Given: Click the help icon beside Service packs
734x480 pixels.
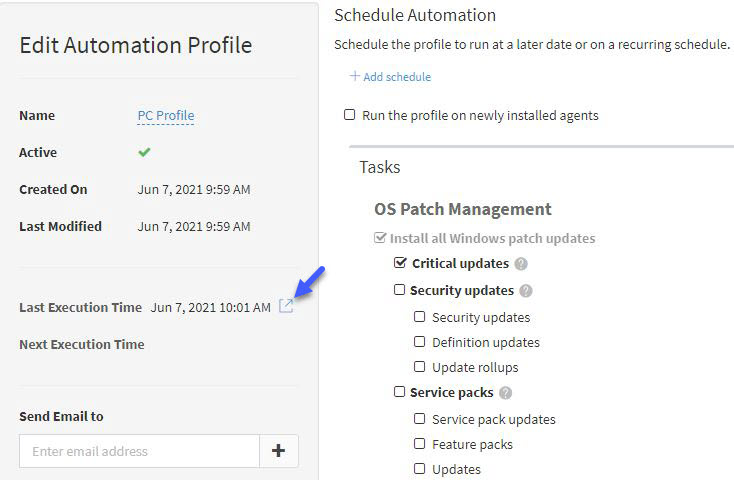Looking at the screenshot, I should click(x=506, y=392).
